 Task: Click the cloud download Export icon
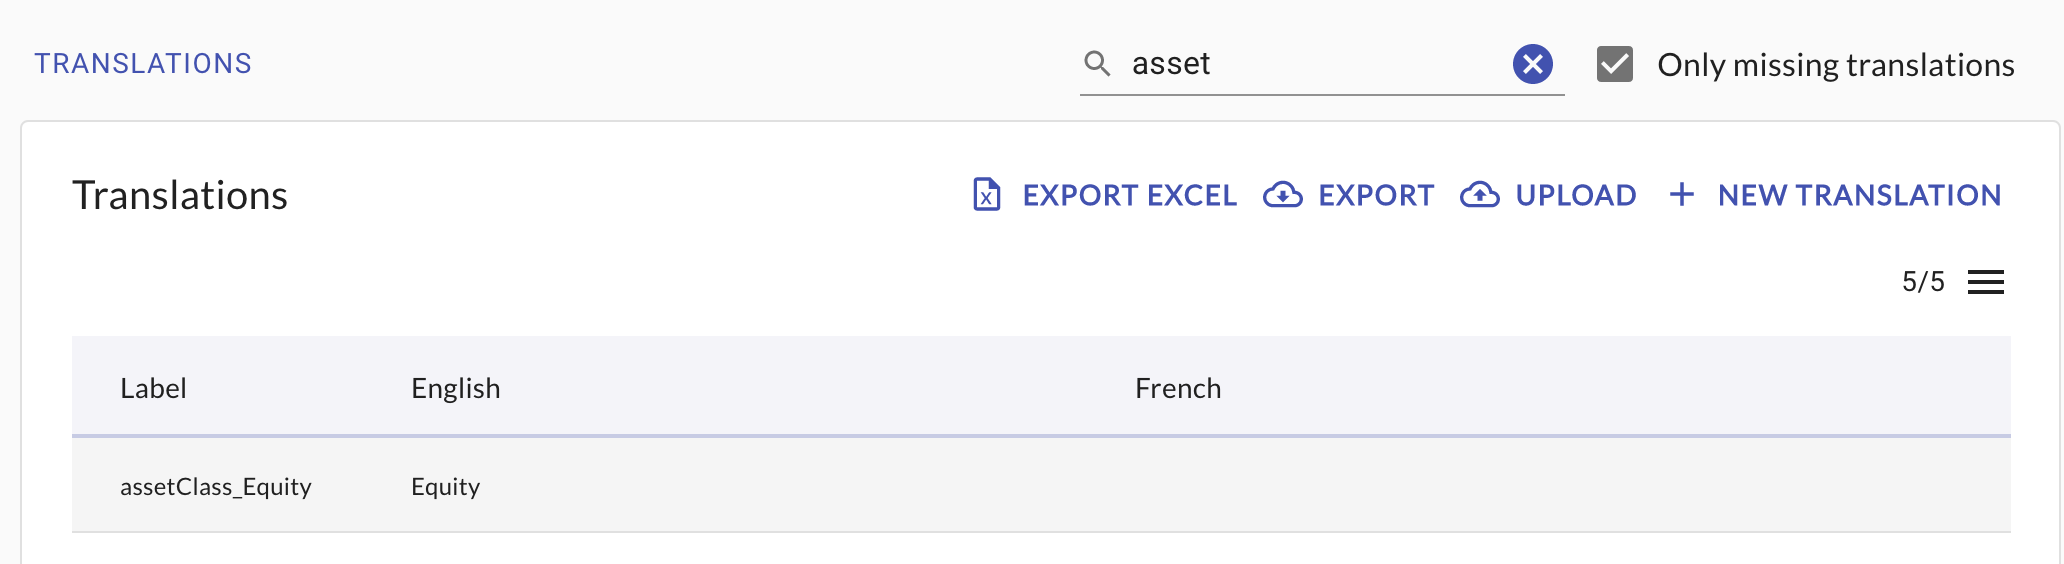click(x=1282, y=195)
